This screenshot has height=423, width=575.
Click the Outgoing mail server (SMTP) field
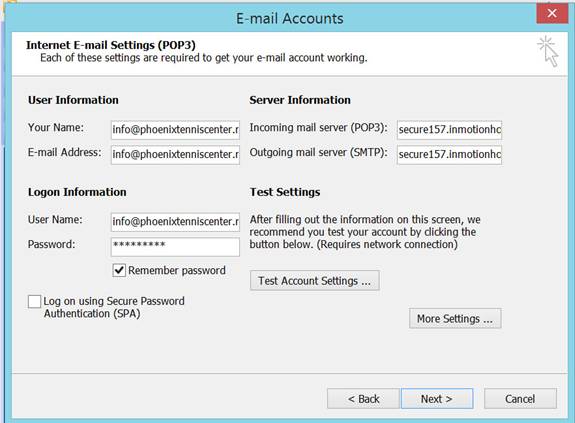coord(449,155)
